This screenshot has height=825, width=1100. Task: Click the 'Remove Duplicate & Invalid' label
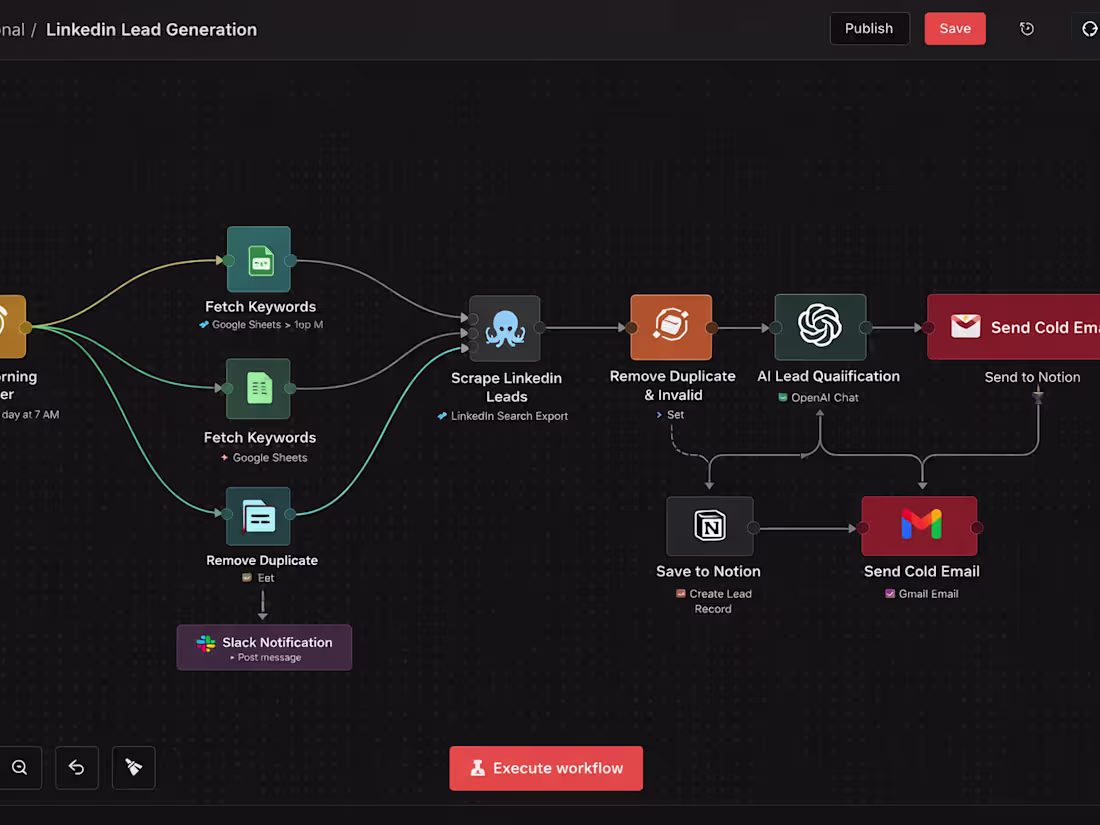pos(673,386)
